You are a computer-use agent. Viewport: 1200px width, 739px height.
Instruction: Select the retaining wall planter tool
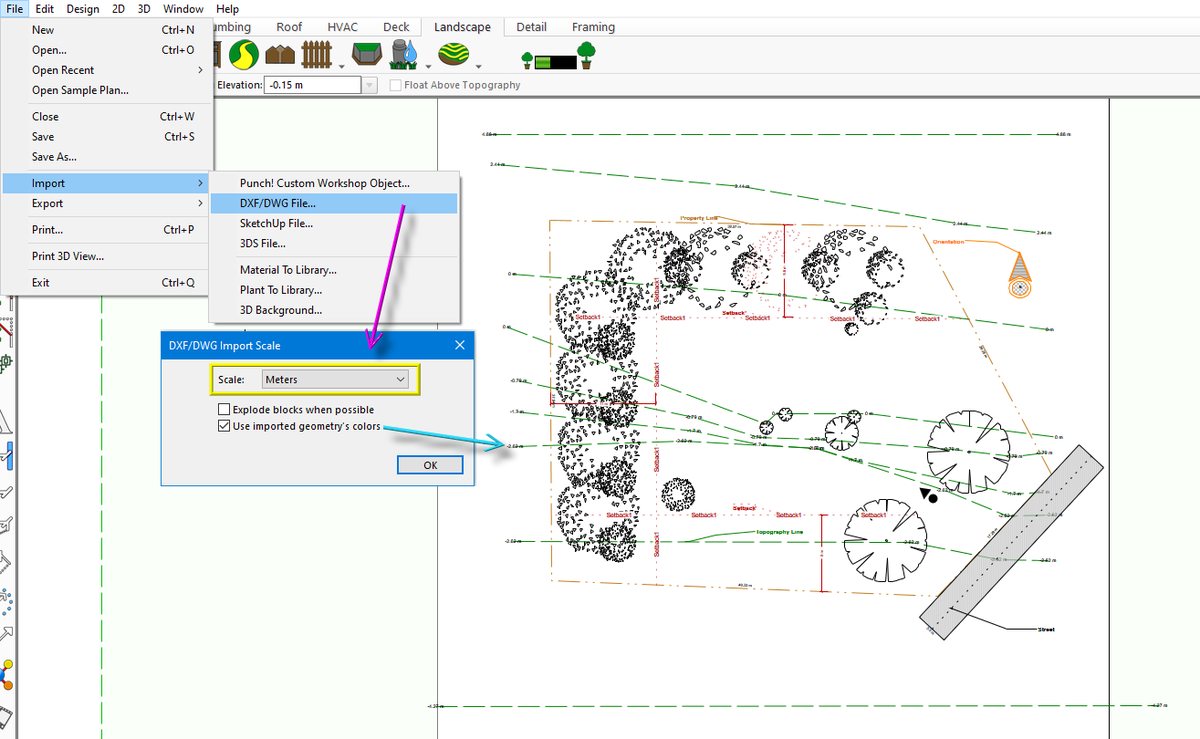click(369, 54)
